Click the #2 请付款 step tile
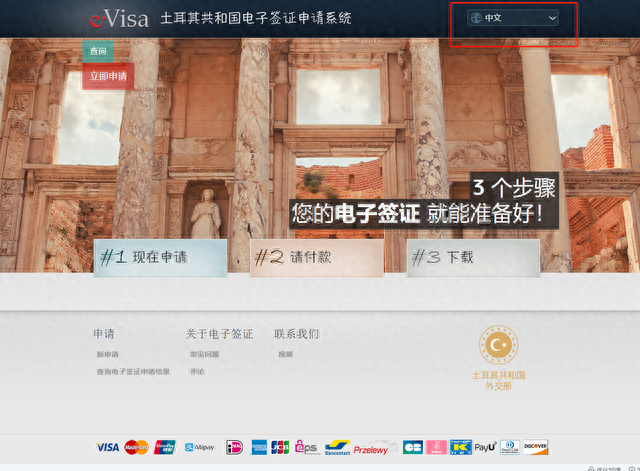 tap(317, 258)
